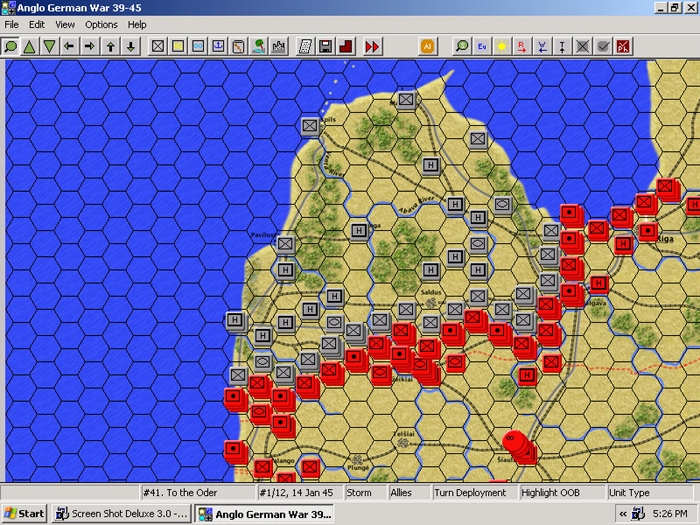Select the gray infantry unit at Pavilosta
The image size is (700, 525).
285,244
